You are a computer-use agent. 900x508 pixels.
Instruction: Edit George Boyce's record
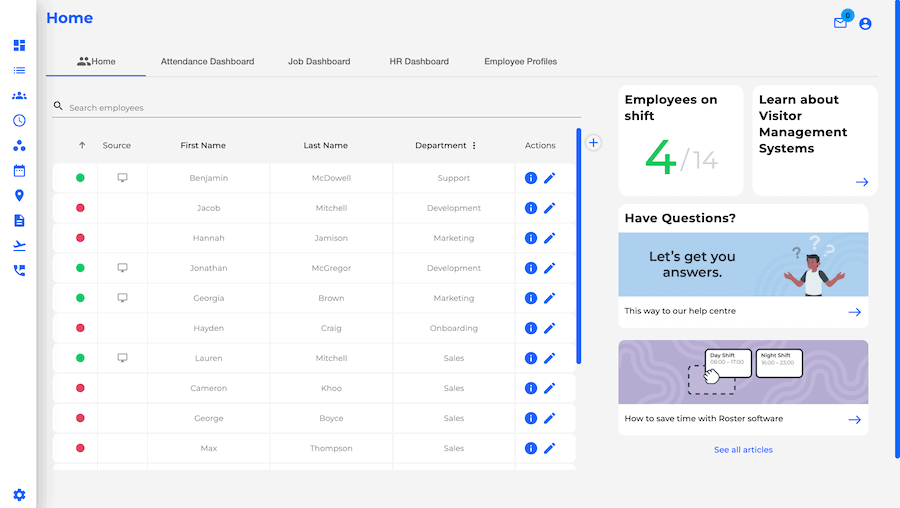549,418
